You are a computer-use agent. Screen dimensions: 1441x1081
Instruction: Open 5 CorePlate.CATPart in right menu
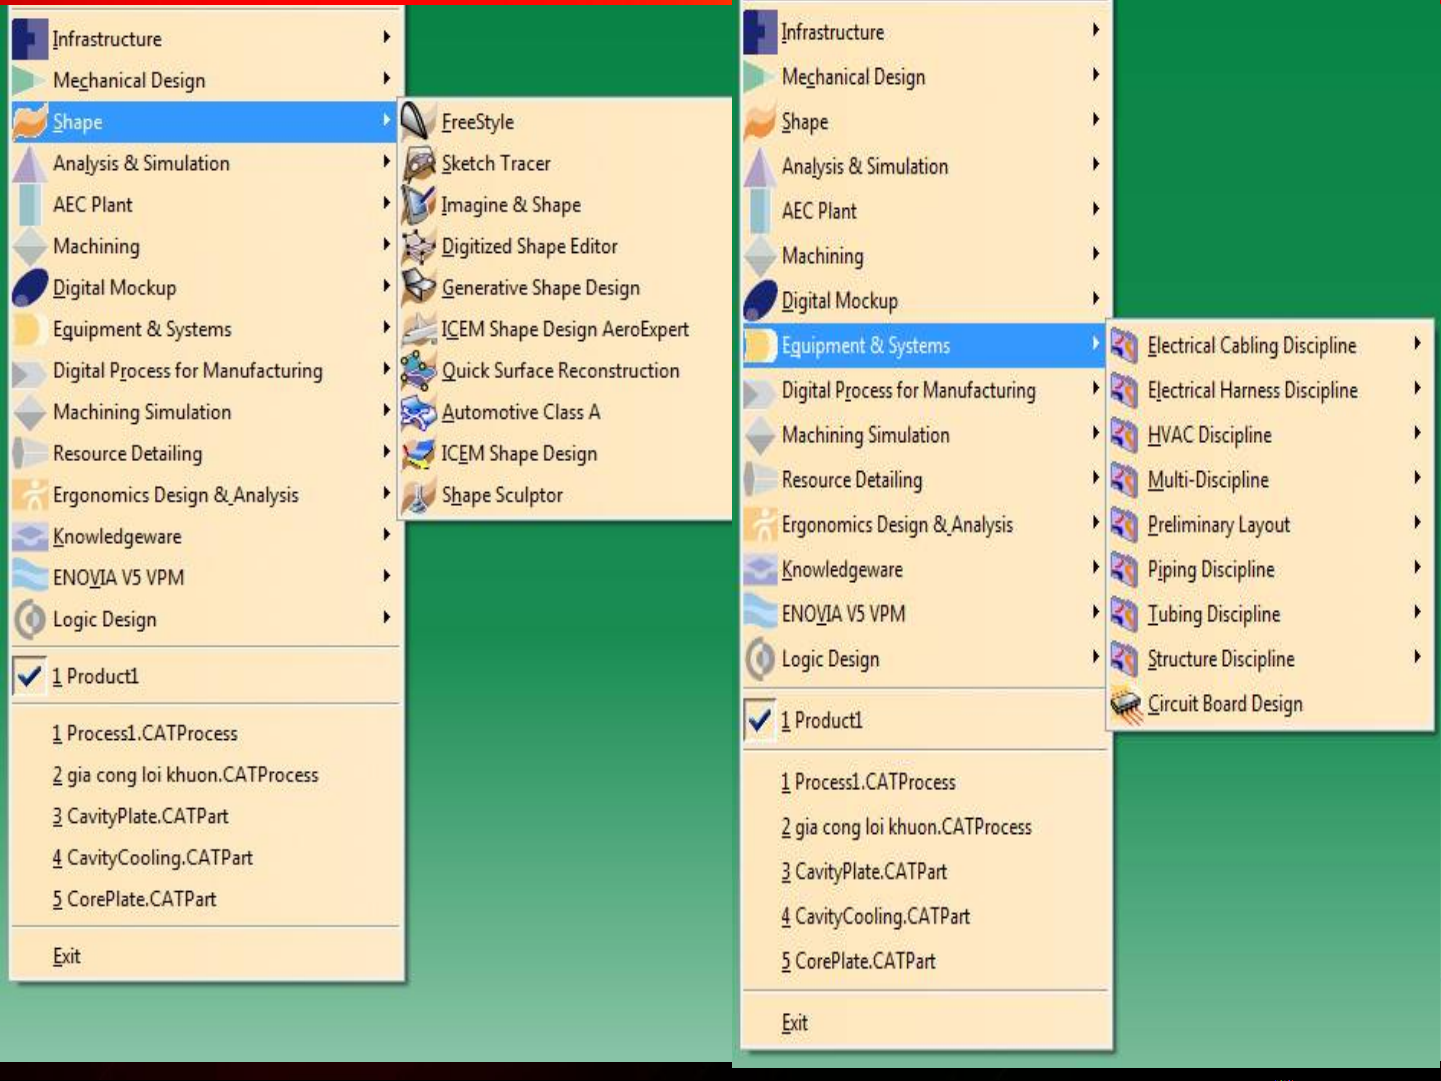(924, 961)
